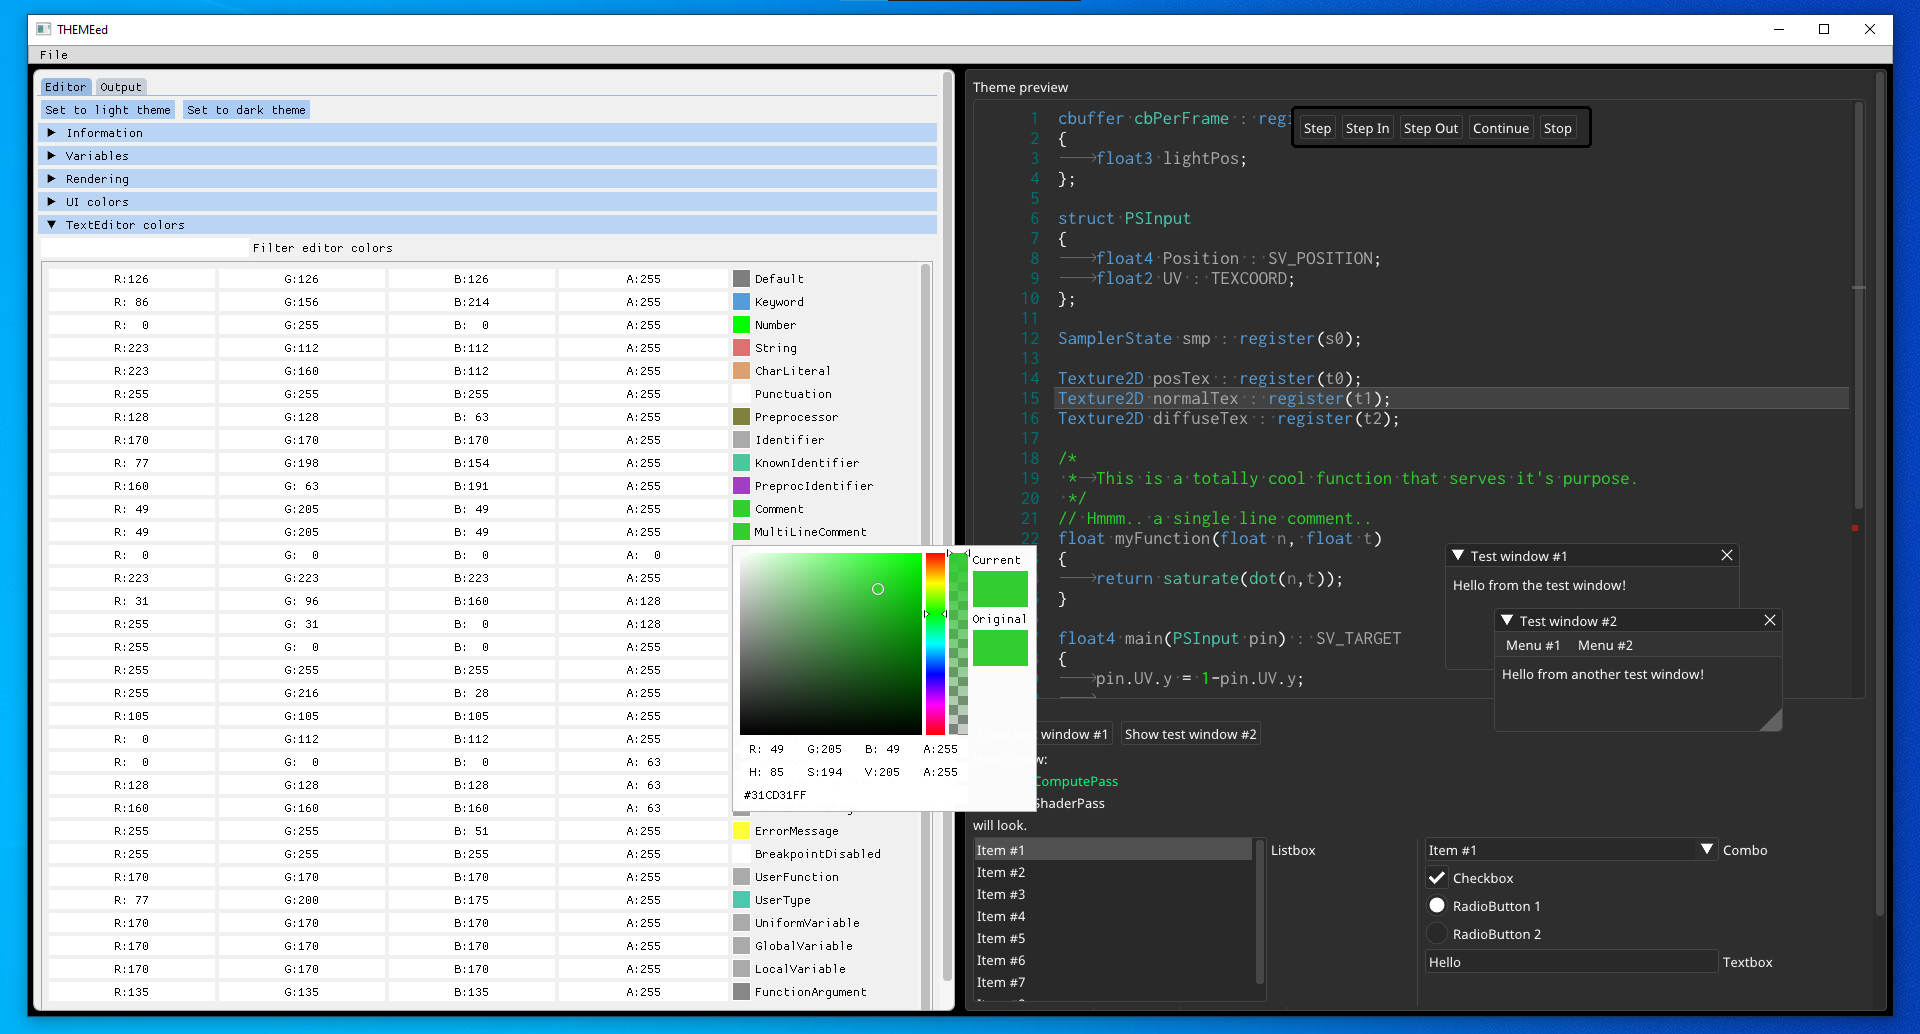Click the resize grip of Test window #2

[x=1771, y=720]
